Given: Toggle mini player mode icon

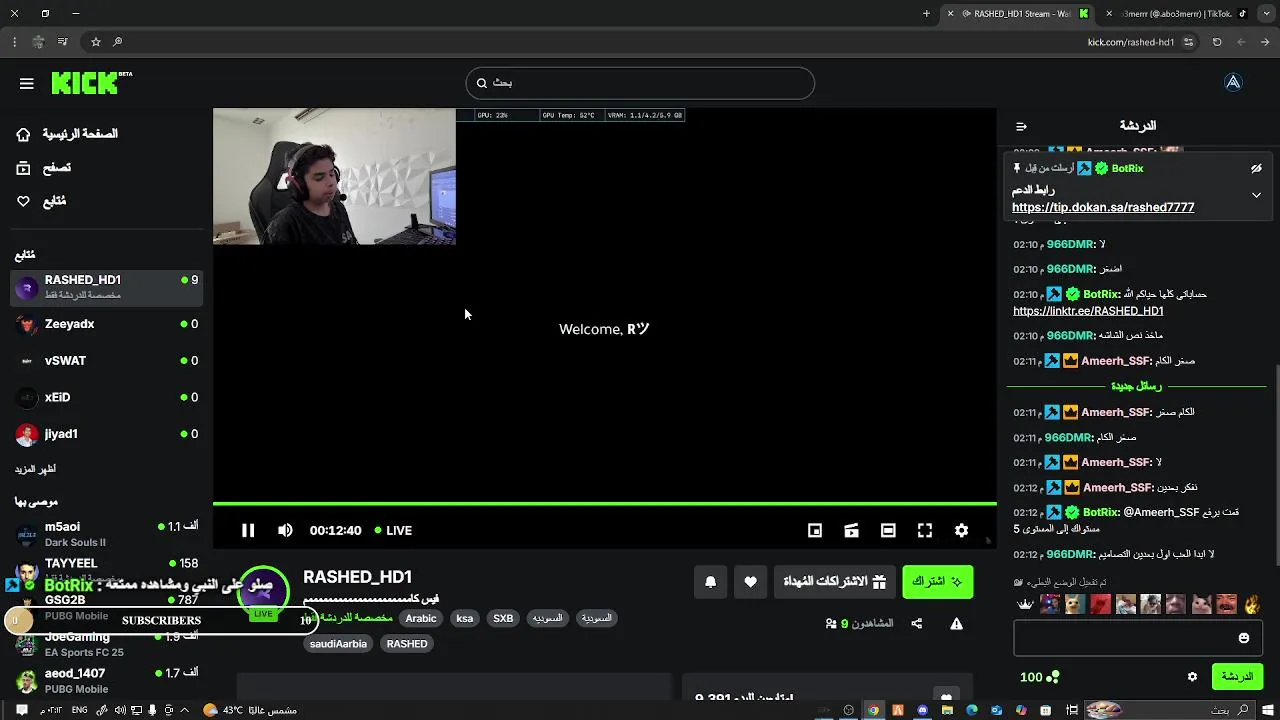Looking at the screenshot, I should (x=815, y=530).
